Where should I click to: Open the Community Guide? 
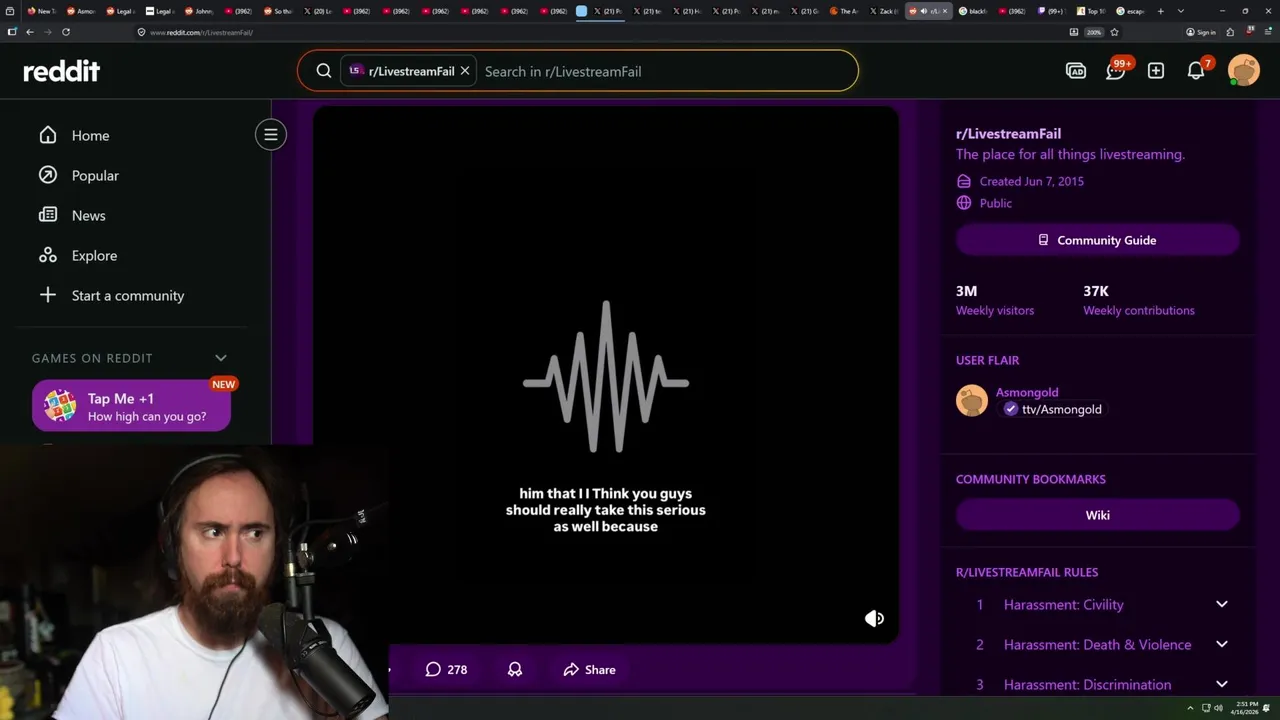point(1098,240)
